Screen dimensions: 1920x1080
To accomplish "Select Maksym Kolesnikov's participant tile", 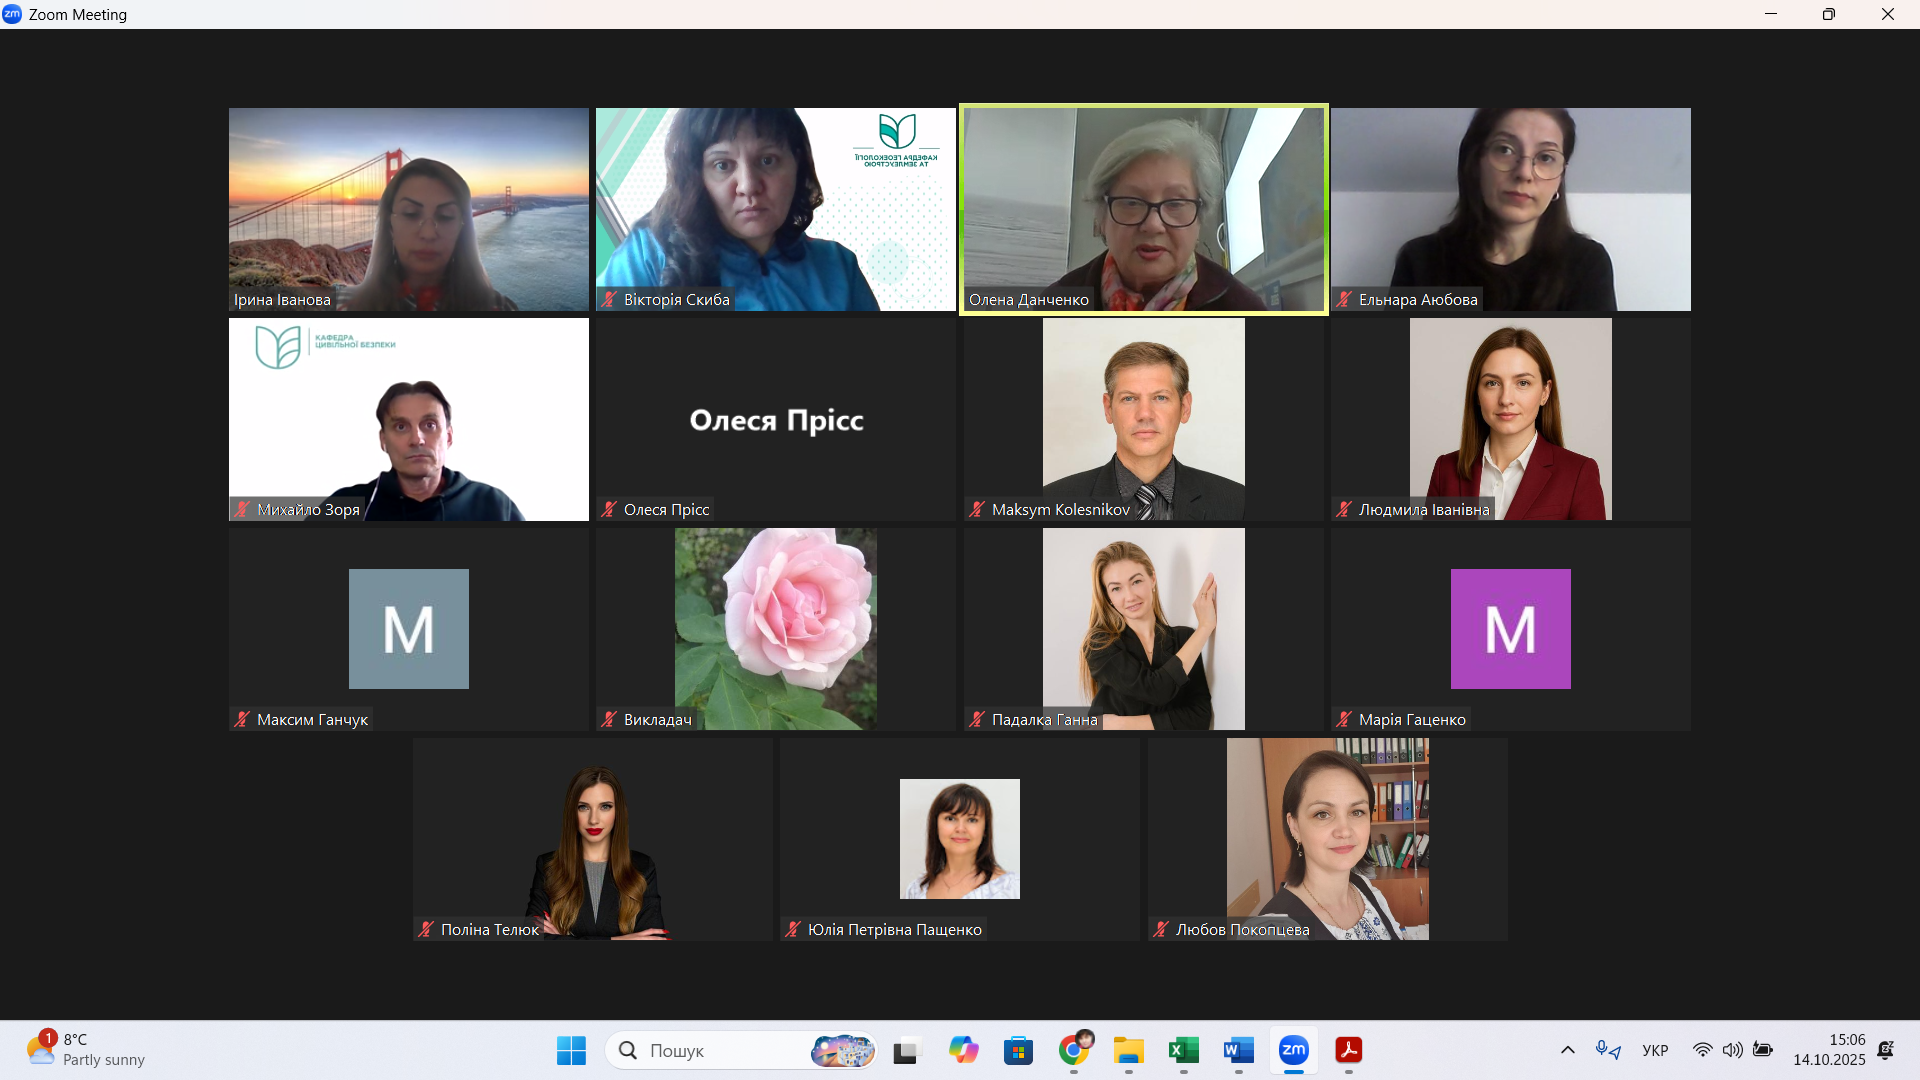I will coord(1143,418).
